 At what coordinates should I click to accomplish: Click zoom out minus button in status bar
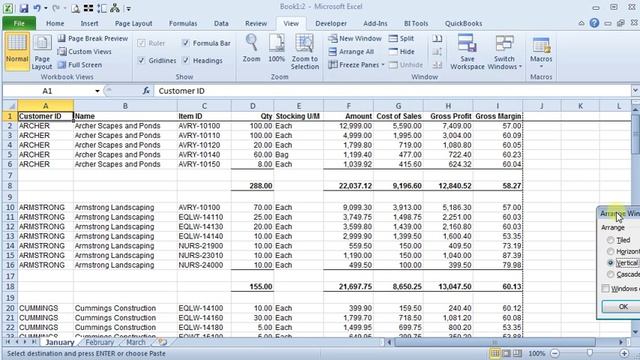point(555,353)
